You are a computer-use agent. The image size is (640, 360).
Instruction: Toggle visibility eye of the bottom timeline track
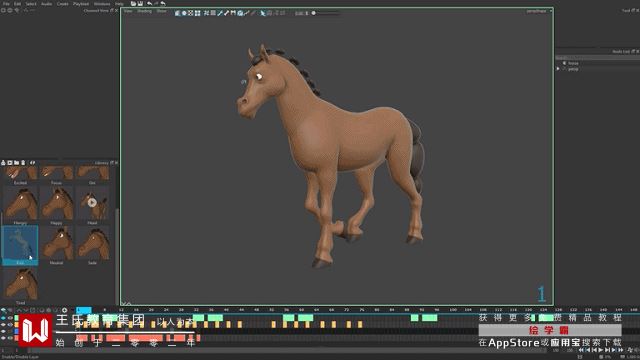[10, 338]
